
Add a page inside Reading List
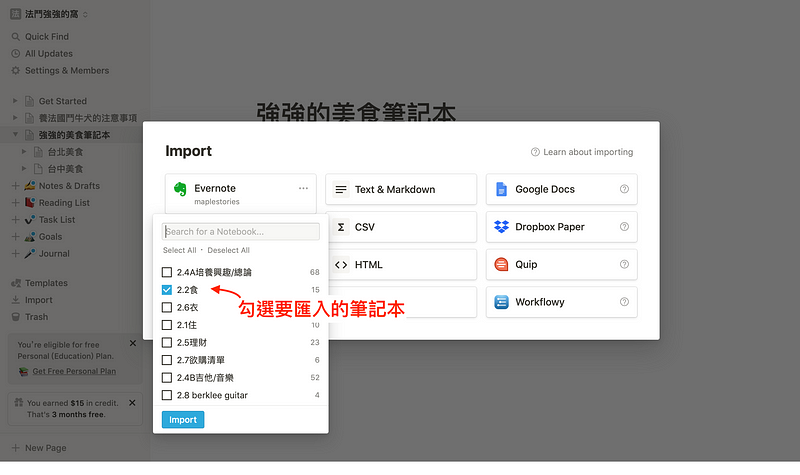point(15,203)
